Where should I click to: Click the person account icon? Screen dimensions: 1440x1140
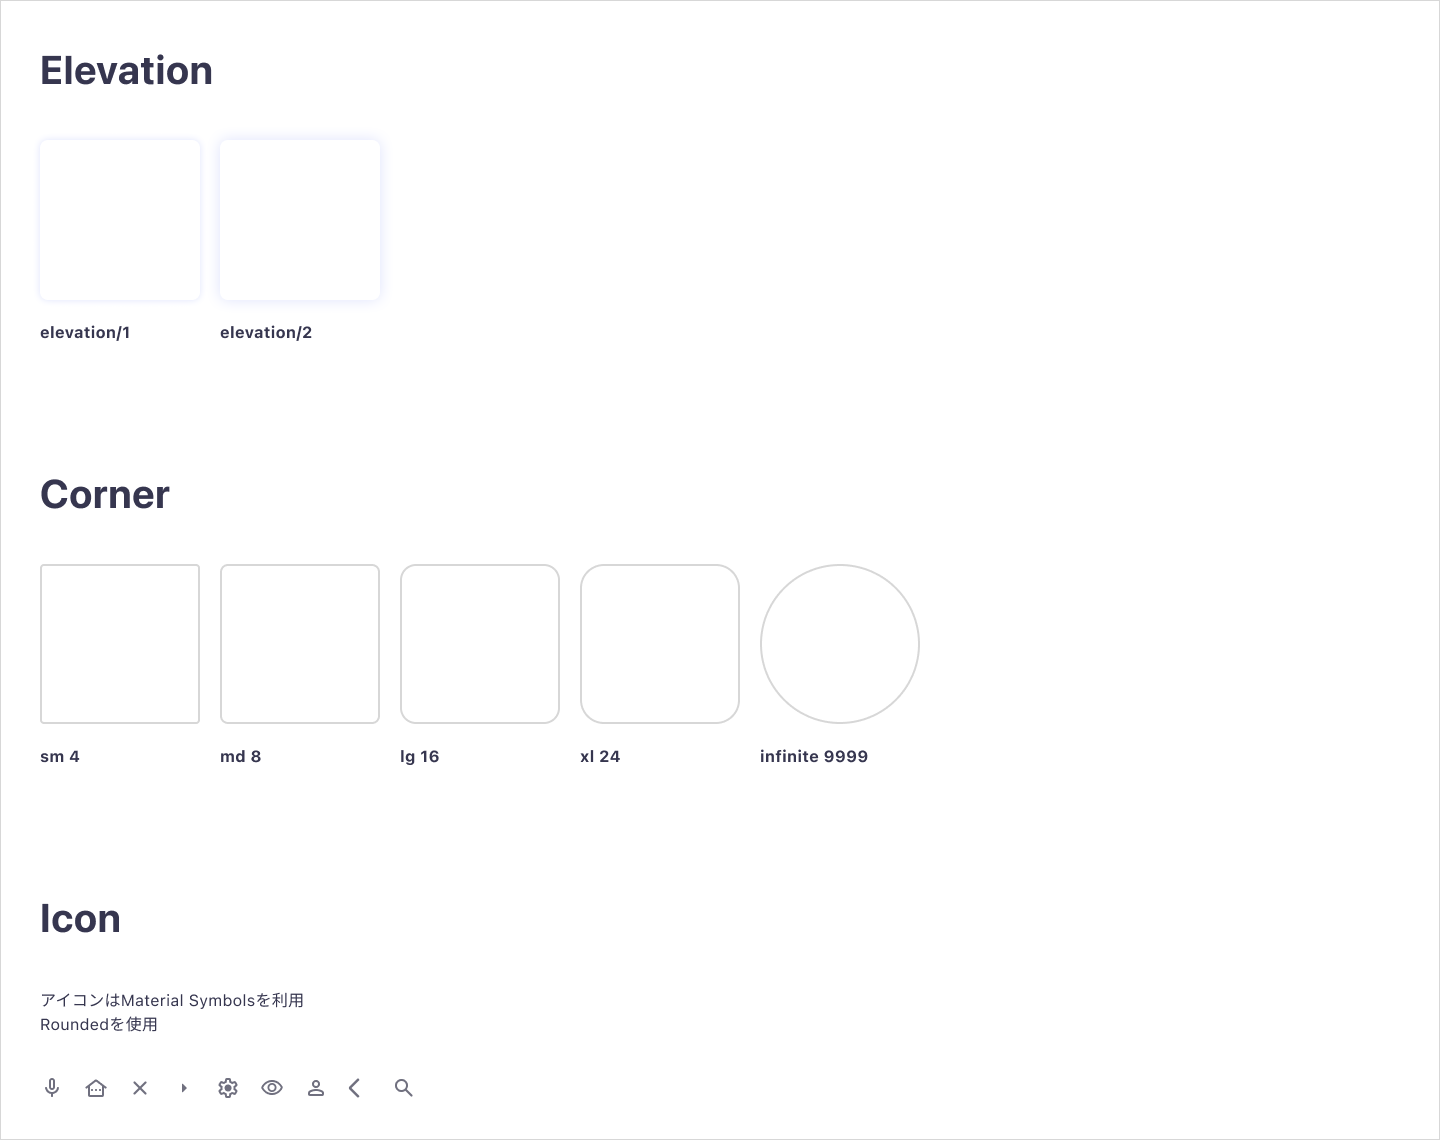point(316,1088)
